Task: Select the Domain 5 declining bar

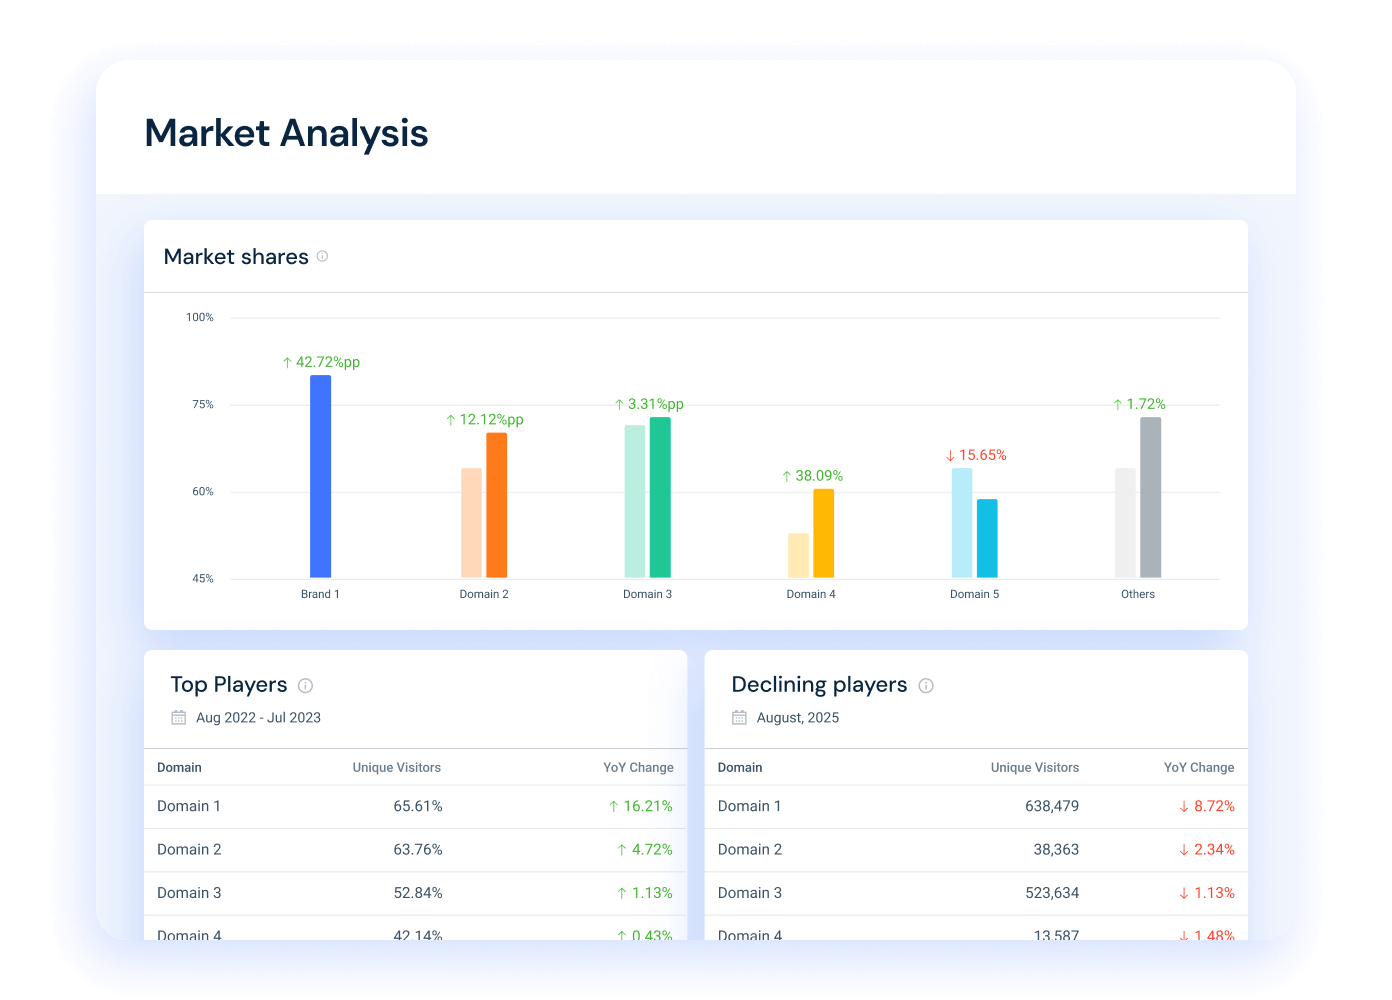Action: tap(987, 537)
